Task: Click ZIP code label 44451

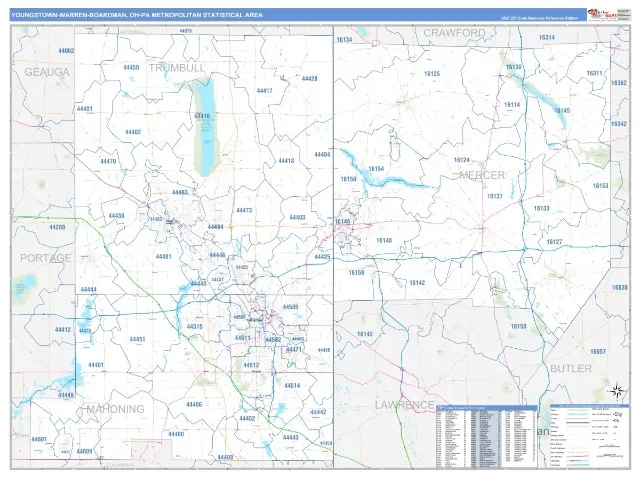Action: tap(137, 339)
